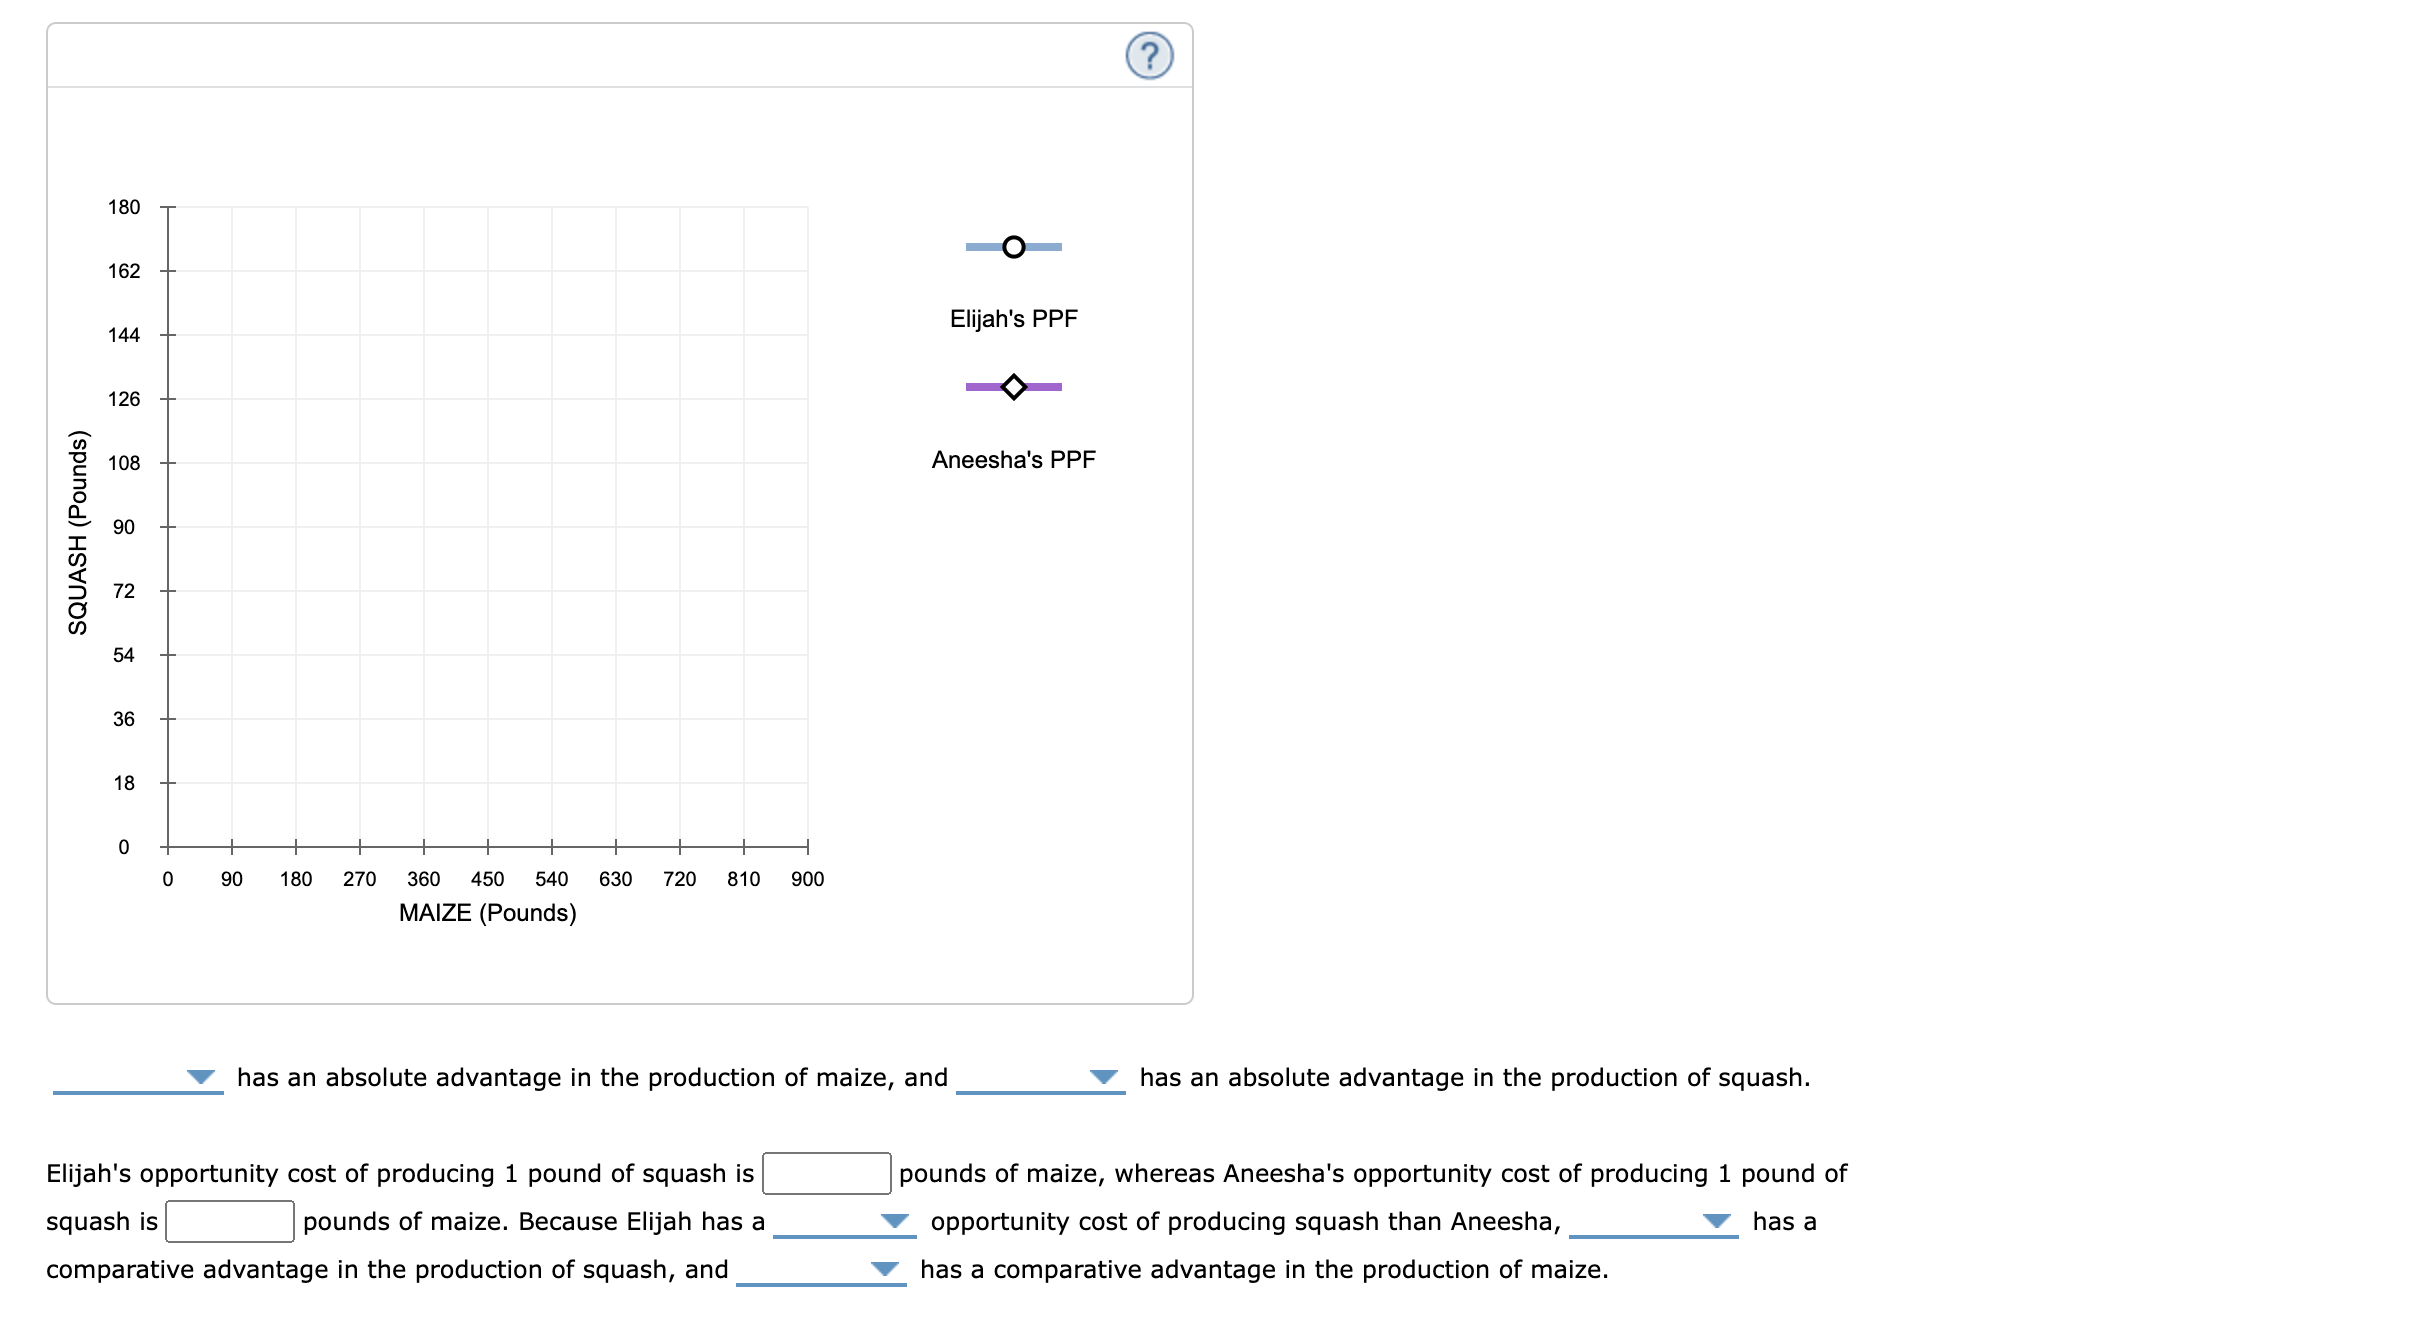The image size is (2434, 1340).
Task: Open the opportunity cost comparison dropdown
Action: coord(845,1221)
